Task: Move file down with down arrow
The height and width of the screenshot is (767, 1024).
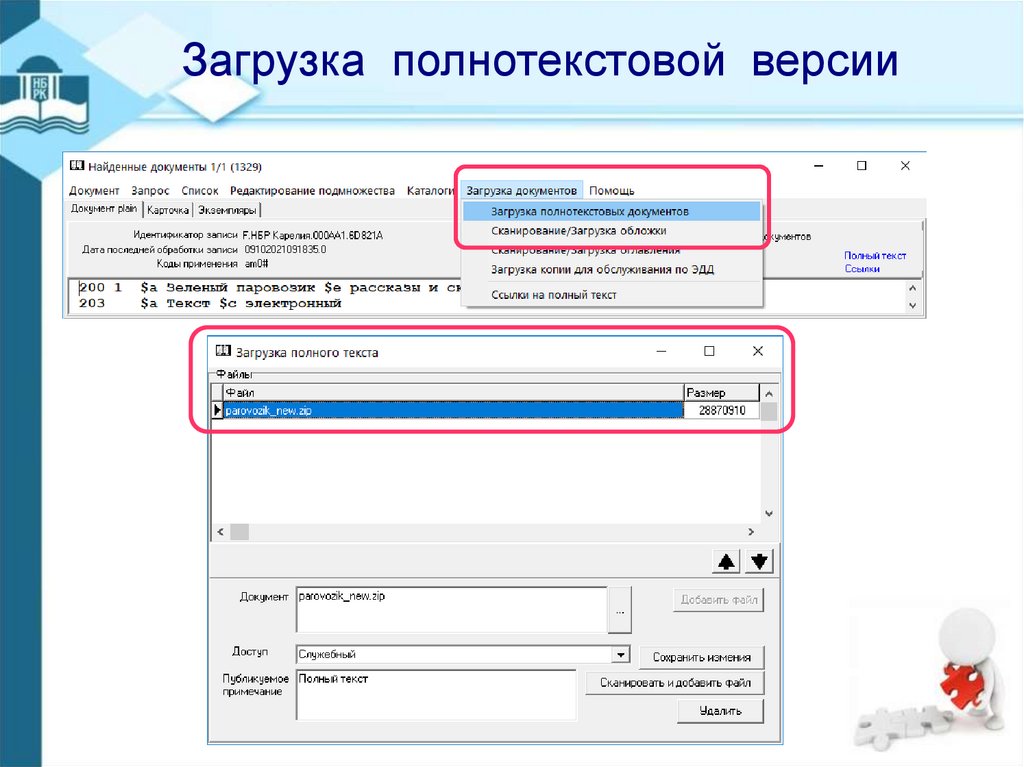Action: [759, 561]
